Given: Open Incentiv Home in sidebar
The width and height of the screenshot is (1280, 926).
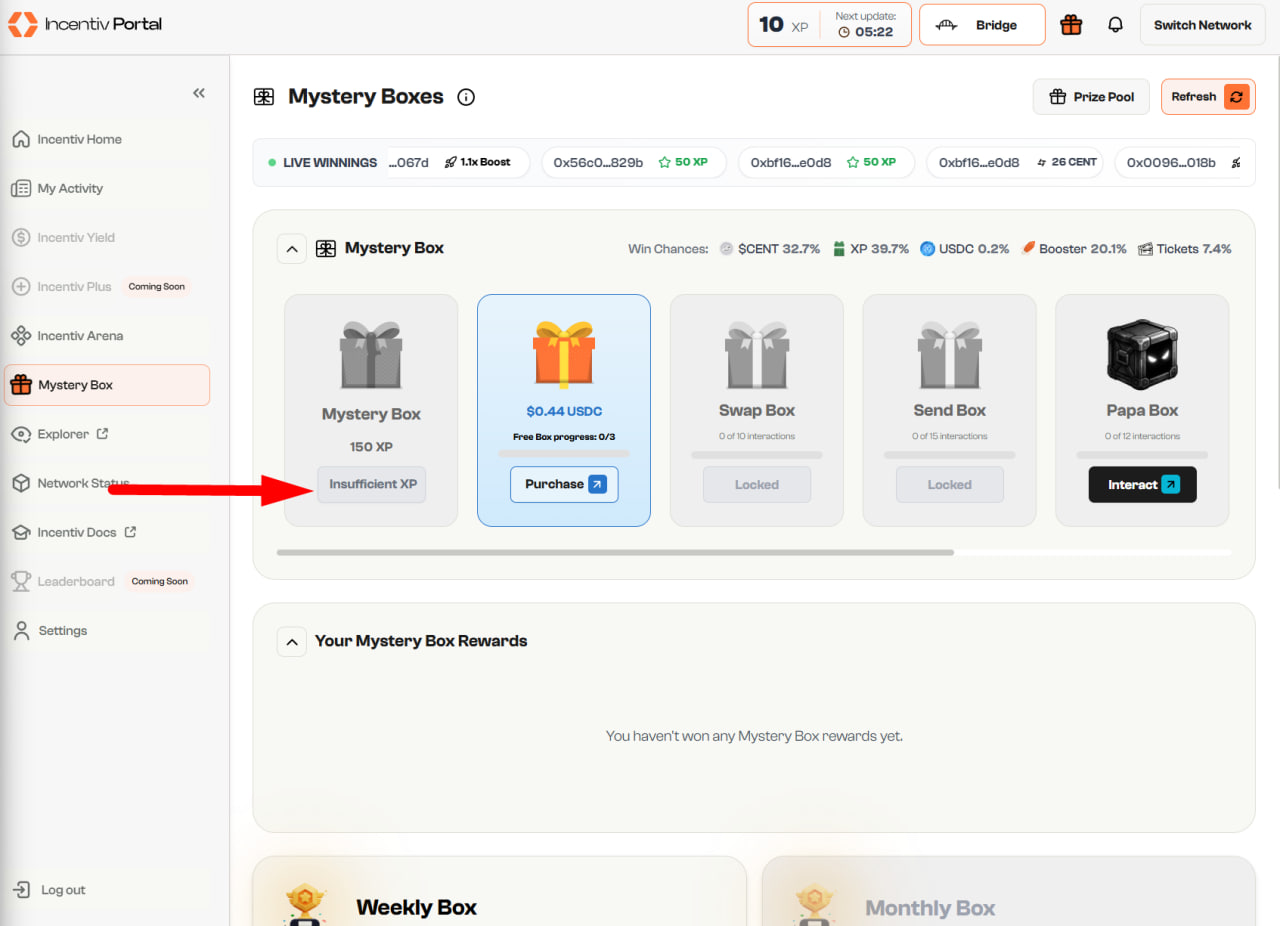Looking at the screenshot, I should pyautogui.click(x=79, y=139).
